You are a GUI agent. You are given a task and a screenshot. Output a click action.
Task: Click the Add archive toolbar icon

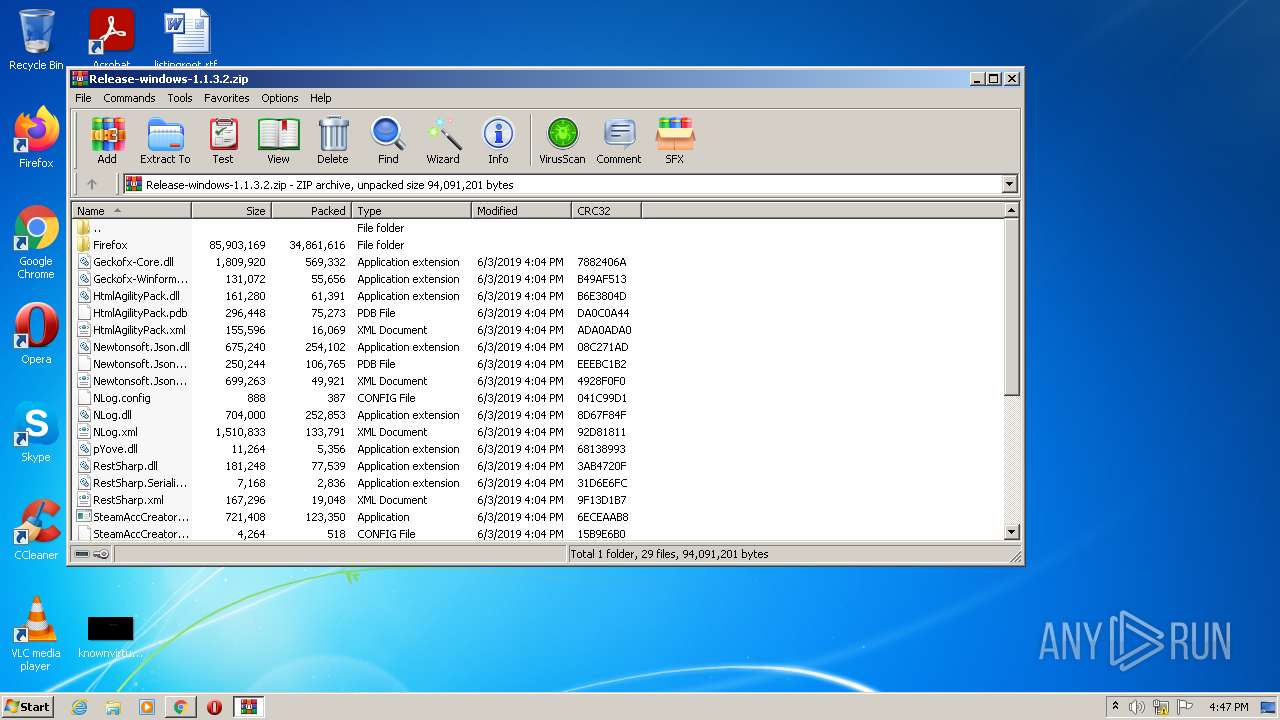point(107,140)
